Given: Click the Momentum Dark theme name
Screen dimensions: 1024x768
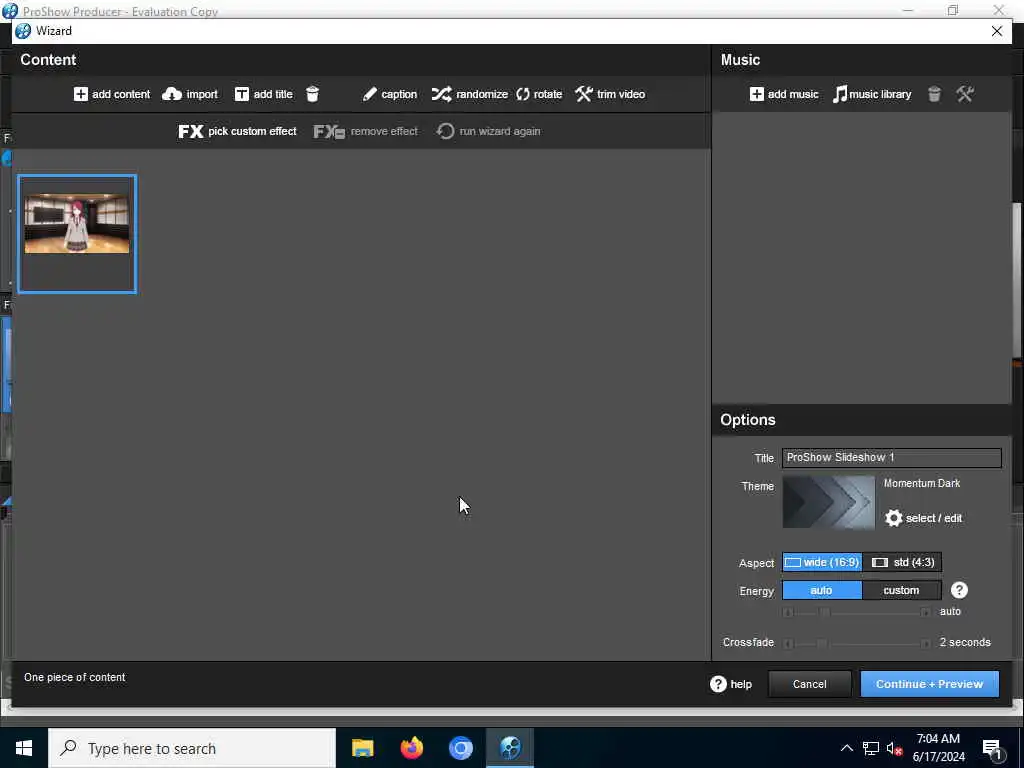Looking at the screenshot, I should pyautogui.click(x=921, y=483).
